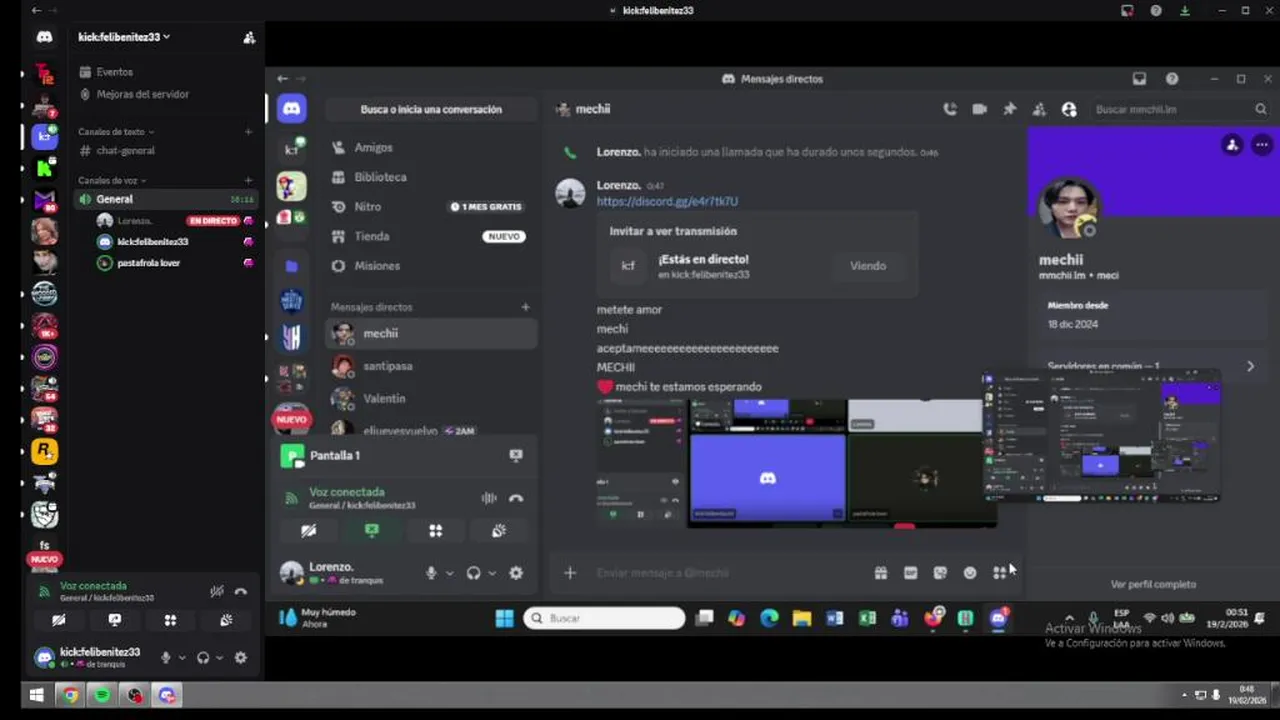The image size is (1280, 720).
Task: Start voice call with mechii
Action: (950, 109)
